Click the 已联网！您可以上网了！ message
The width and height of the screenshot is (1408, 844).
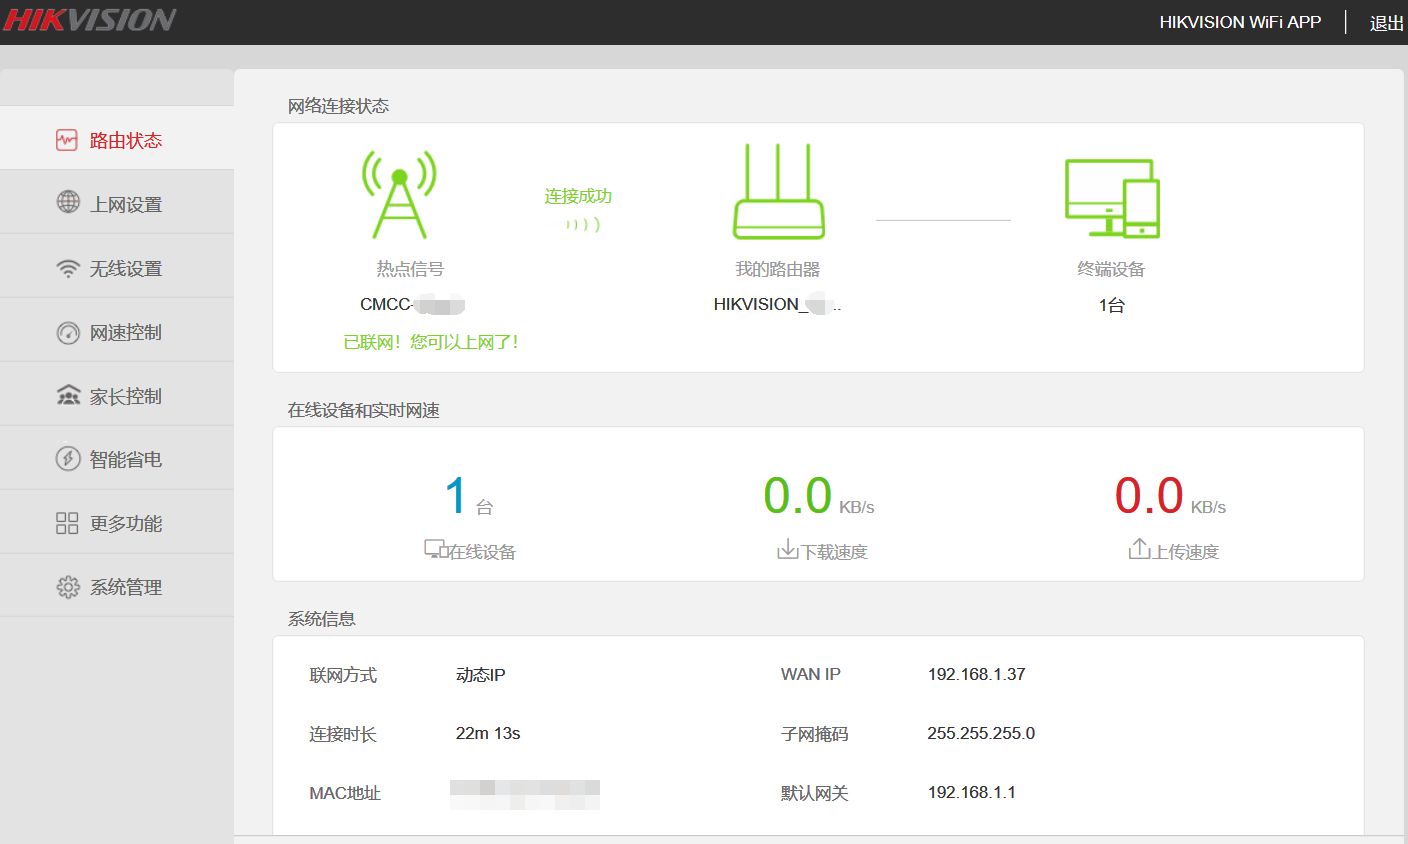[431, 342]
